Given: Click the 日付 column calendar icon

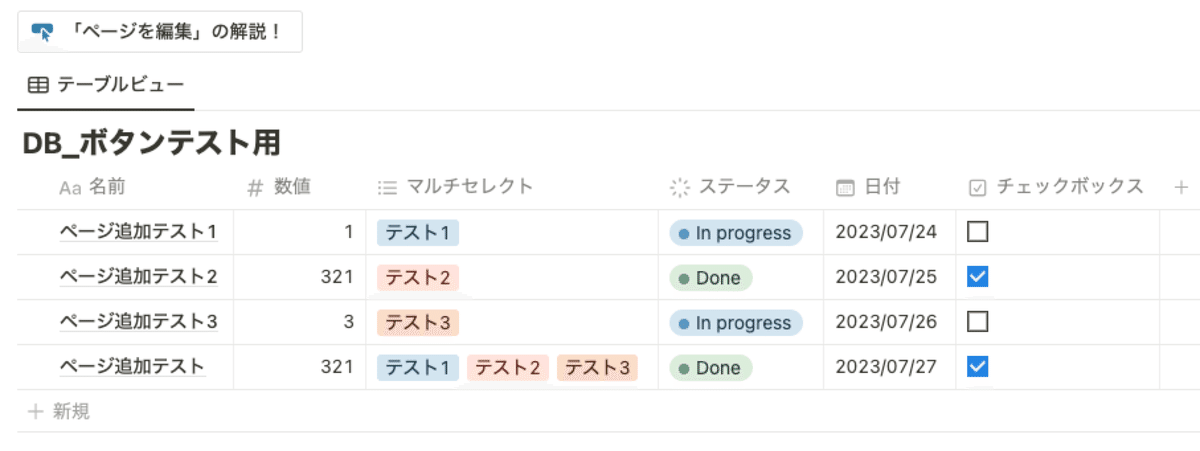Looking at the screenshot, I should 845,187.
